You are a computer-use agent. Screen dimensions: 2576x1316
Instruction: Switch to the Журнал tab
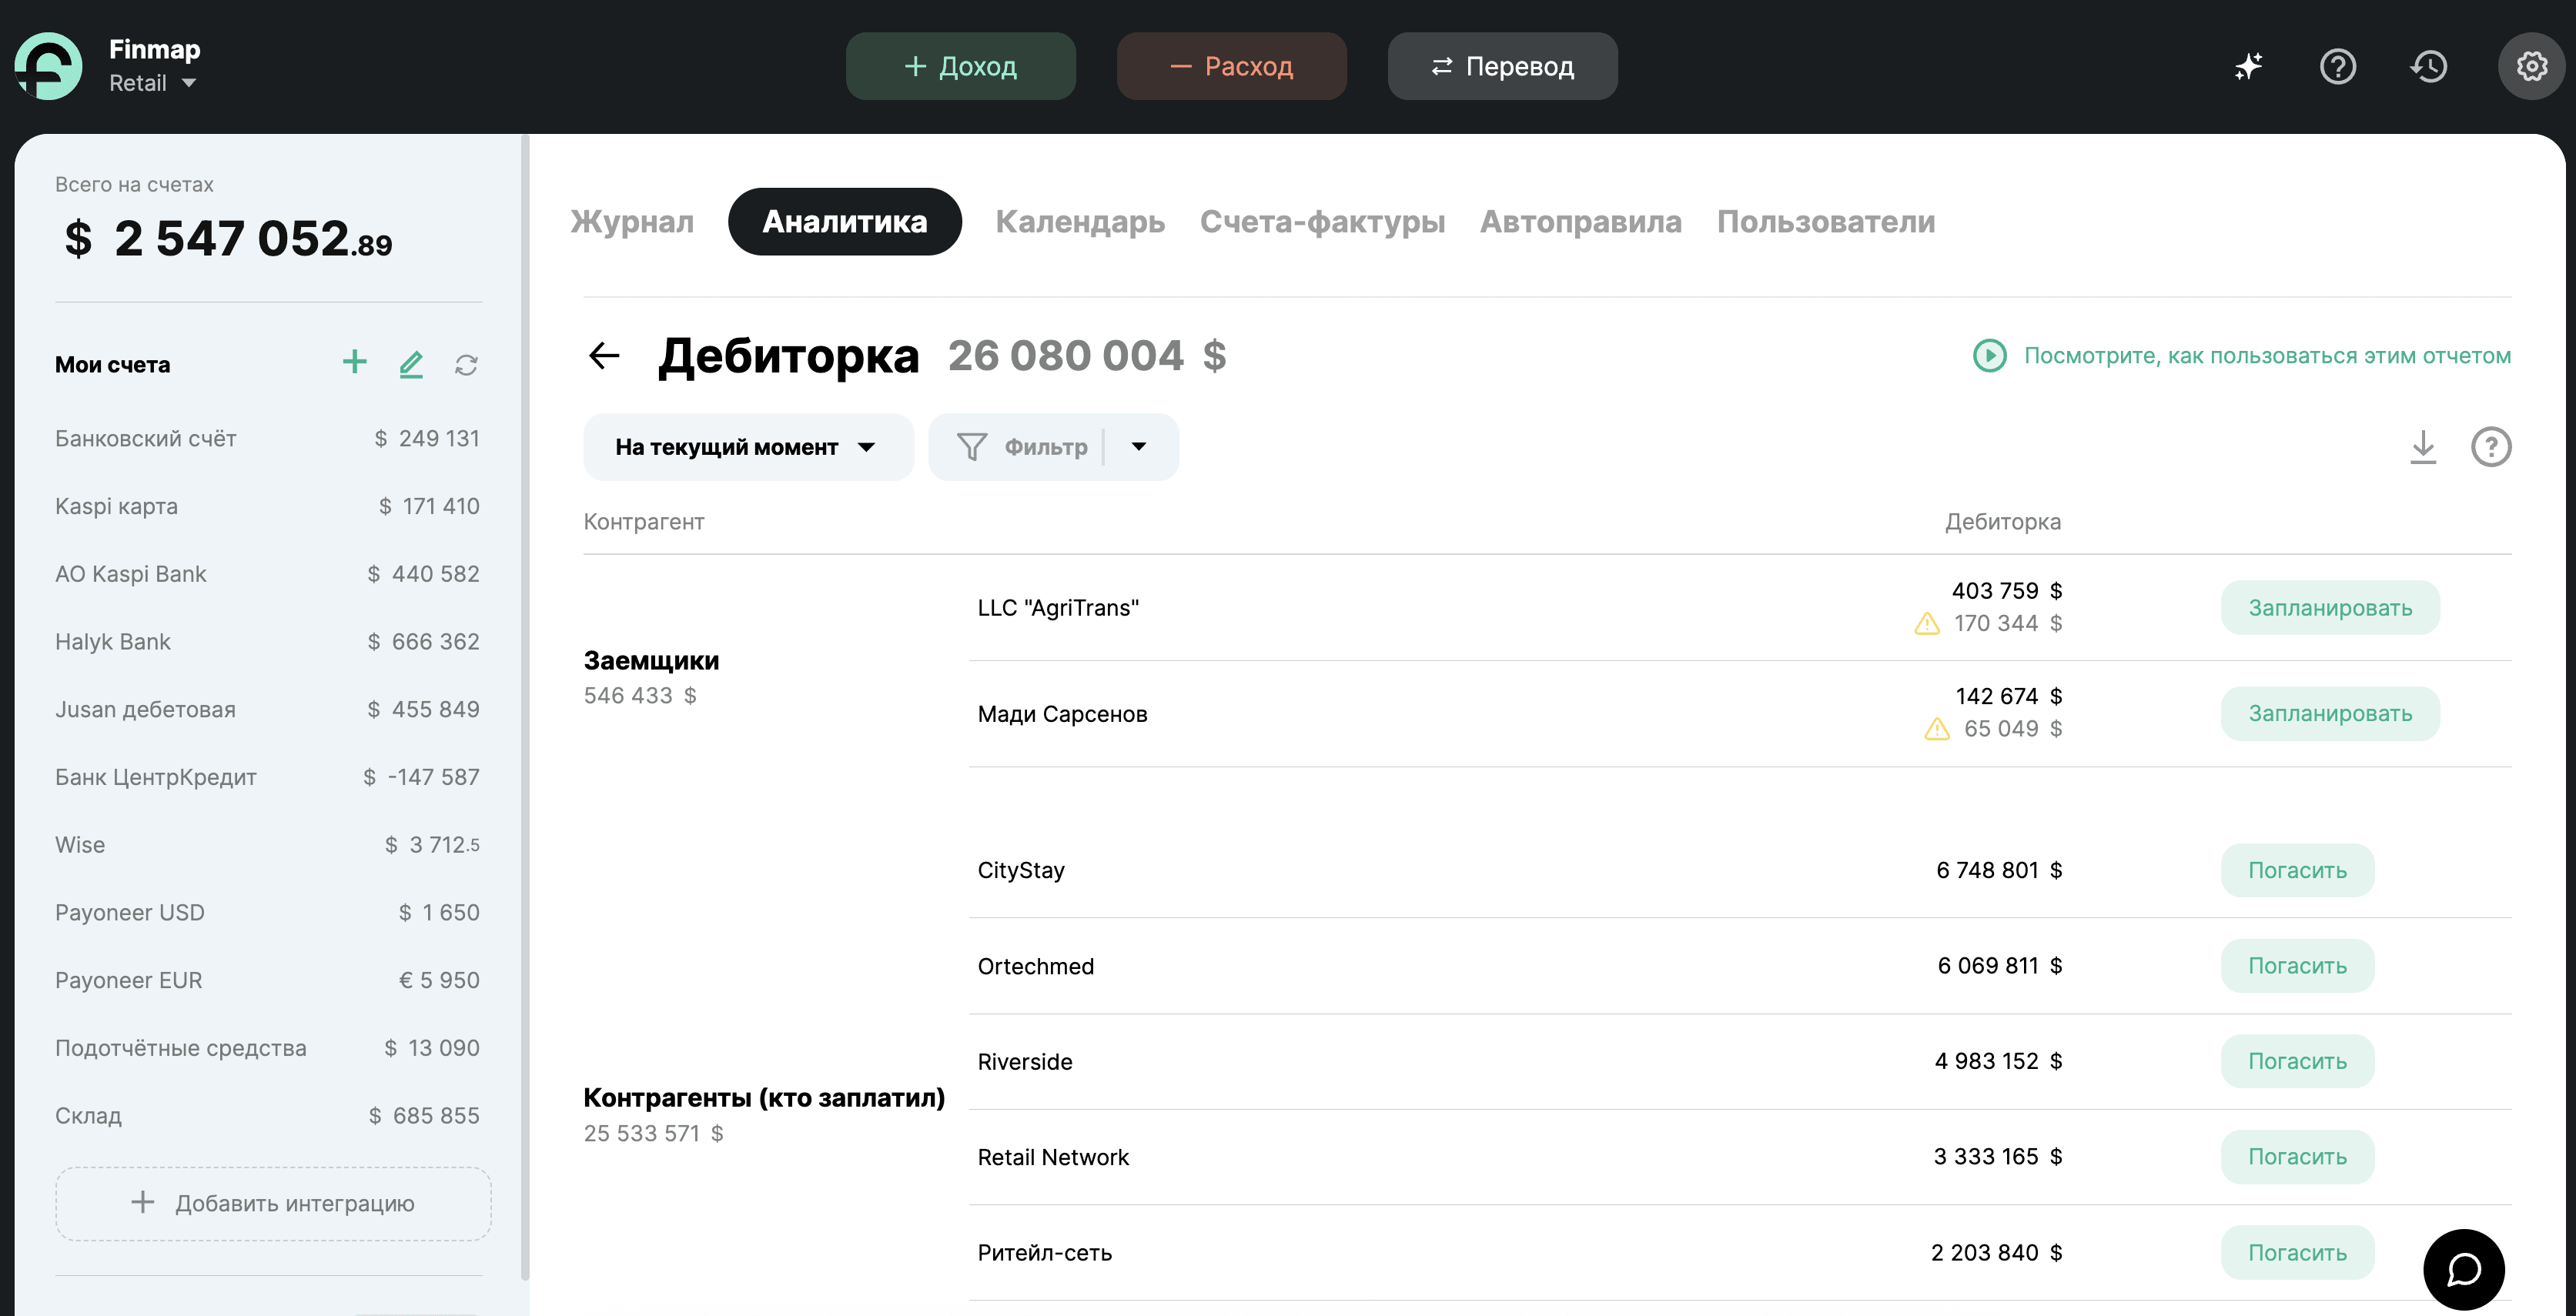632,221
